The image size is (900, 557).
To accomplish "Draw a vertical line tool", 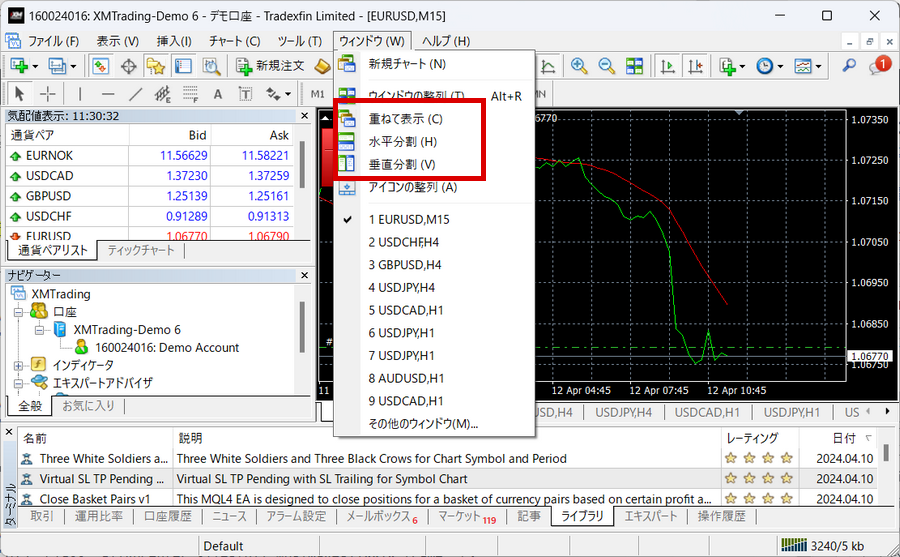I will pos(79,93).
